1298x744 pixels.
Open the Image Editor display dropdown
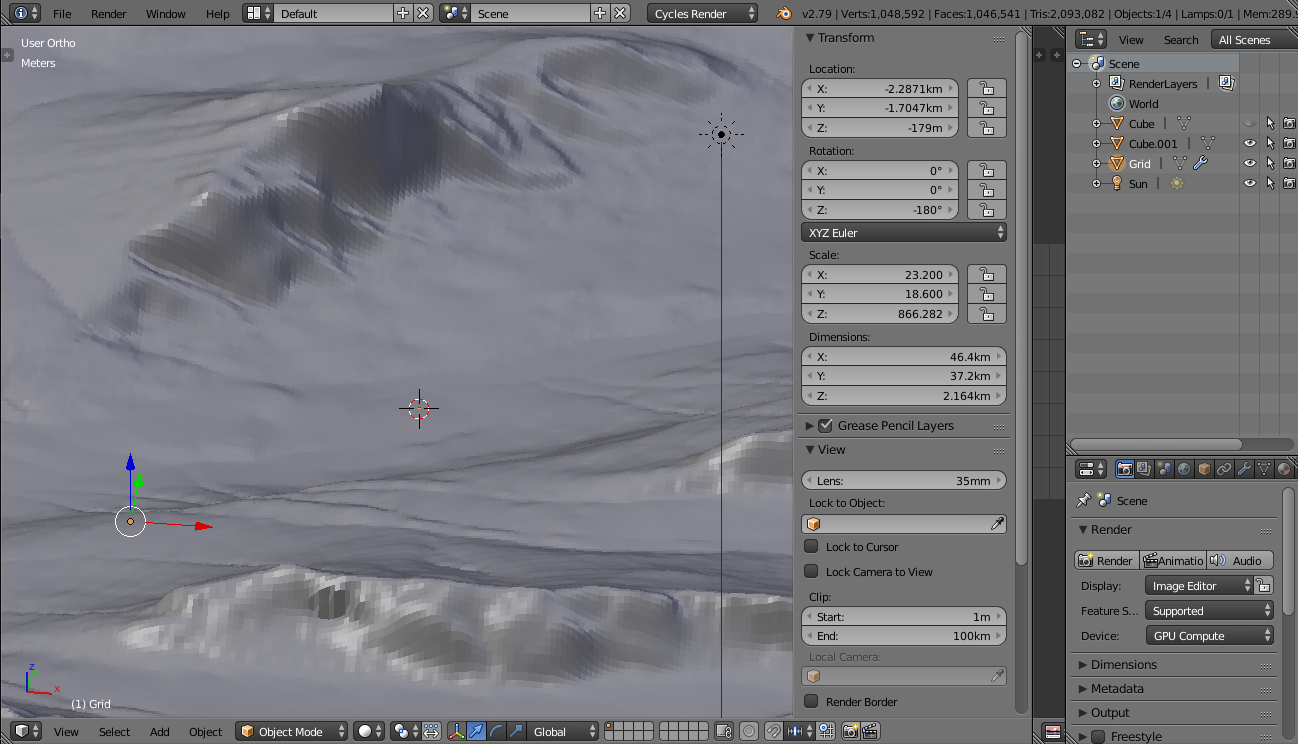(1199, 586)
